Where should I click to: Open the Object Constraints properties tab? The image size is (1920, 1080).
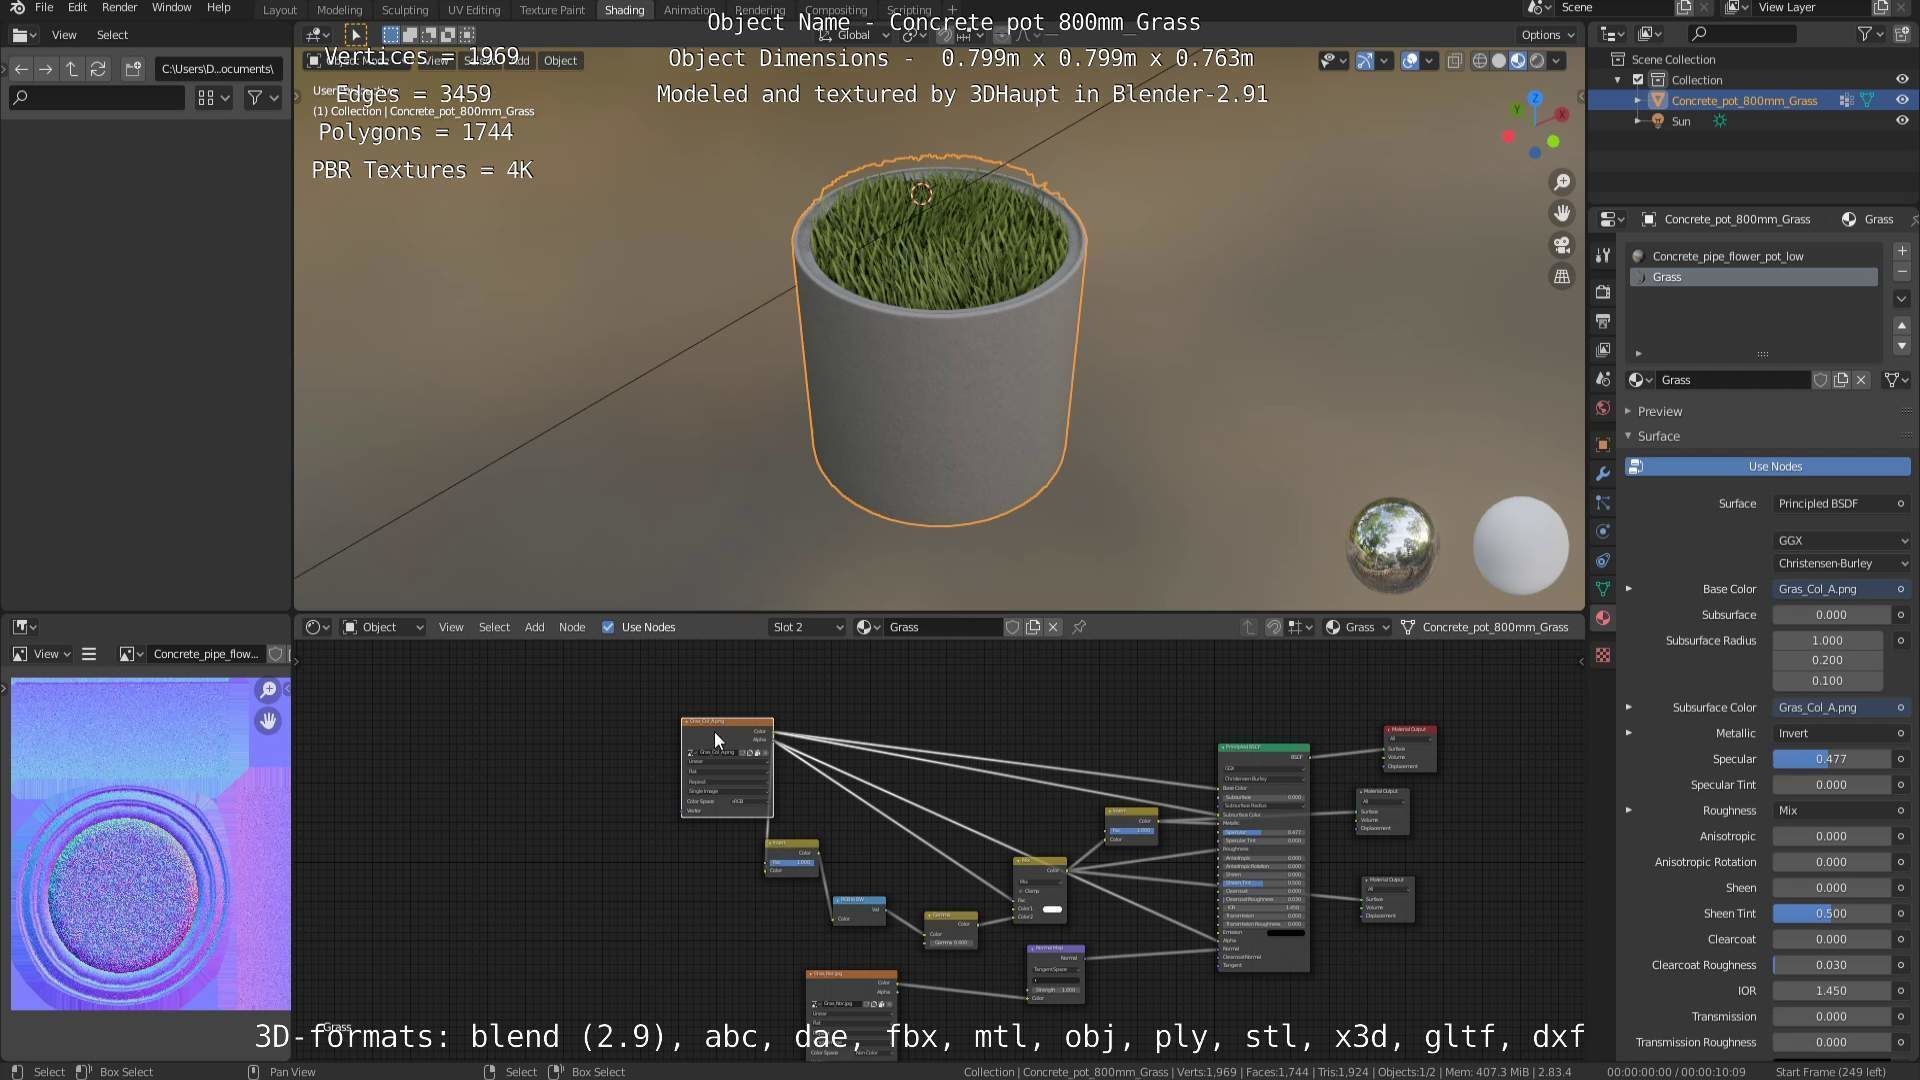pyautogui.click(x=1603, y=560)
